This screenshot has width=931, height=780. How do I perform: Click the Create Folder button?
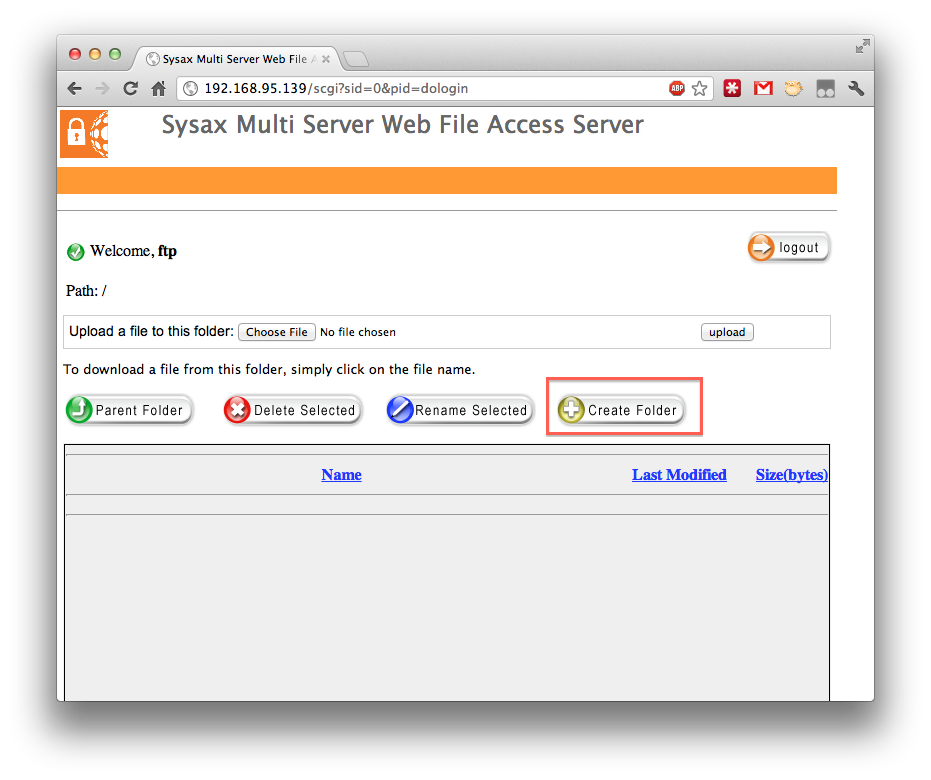621,410
